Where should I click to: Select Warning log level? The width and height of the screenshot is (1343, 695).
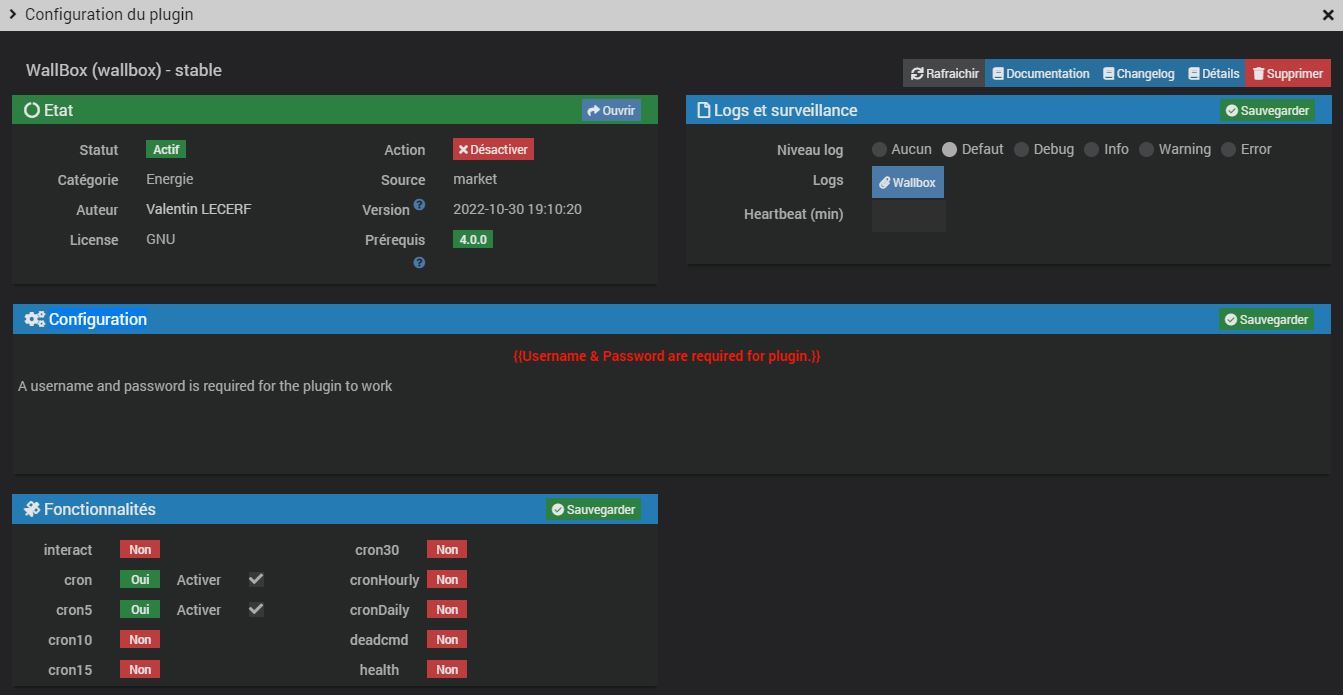pyautogui.click(x=1147, y=149)
